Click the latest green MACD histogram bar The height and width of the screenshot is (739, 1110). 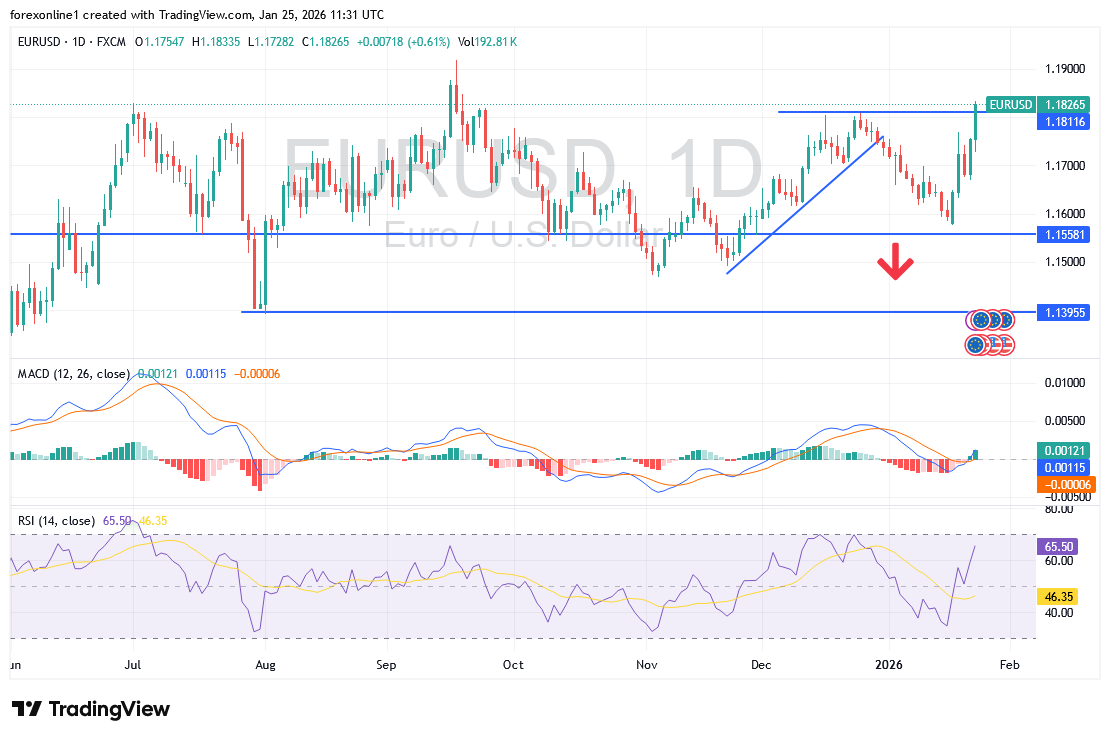pyautogui.click(x=976, y=455)
